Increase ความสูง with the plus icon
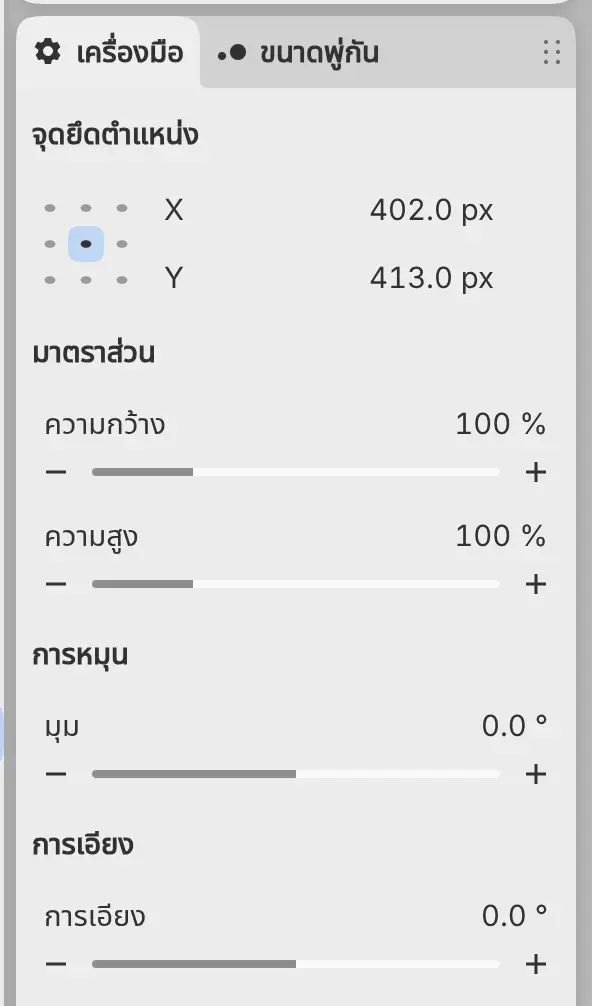 click(x=536, y=584)
